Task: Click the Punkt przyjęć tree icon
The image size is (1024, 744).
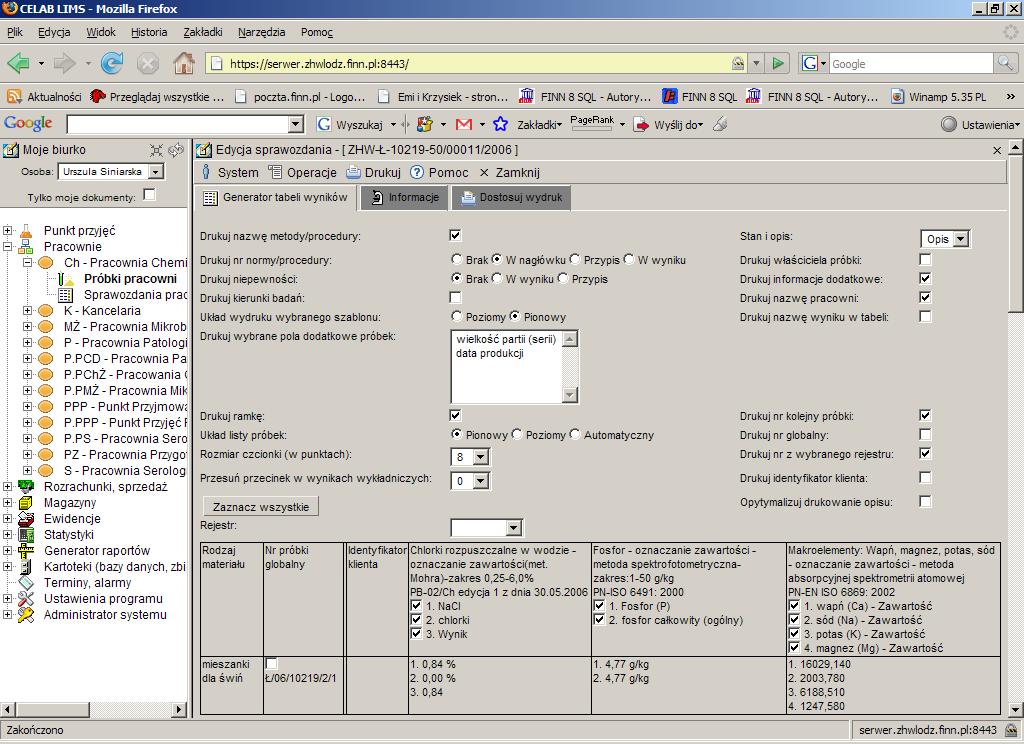Action: pos(26,231)
